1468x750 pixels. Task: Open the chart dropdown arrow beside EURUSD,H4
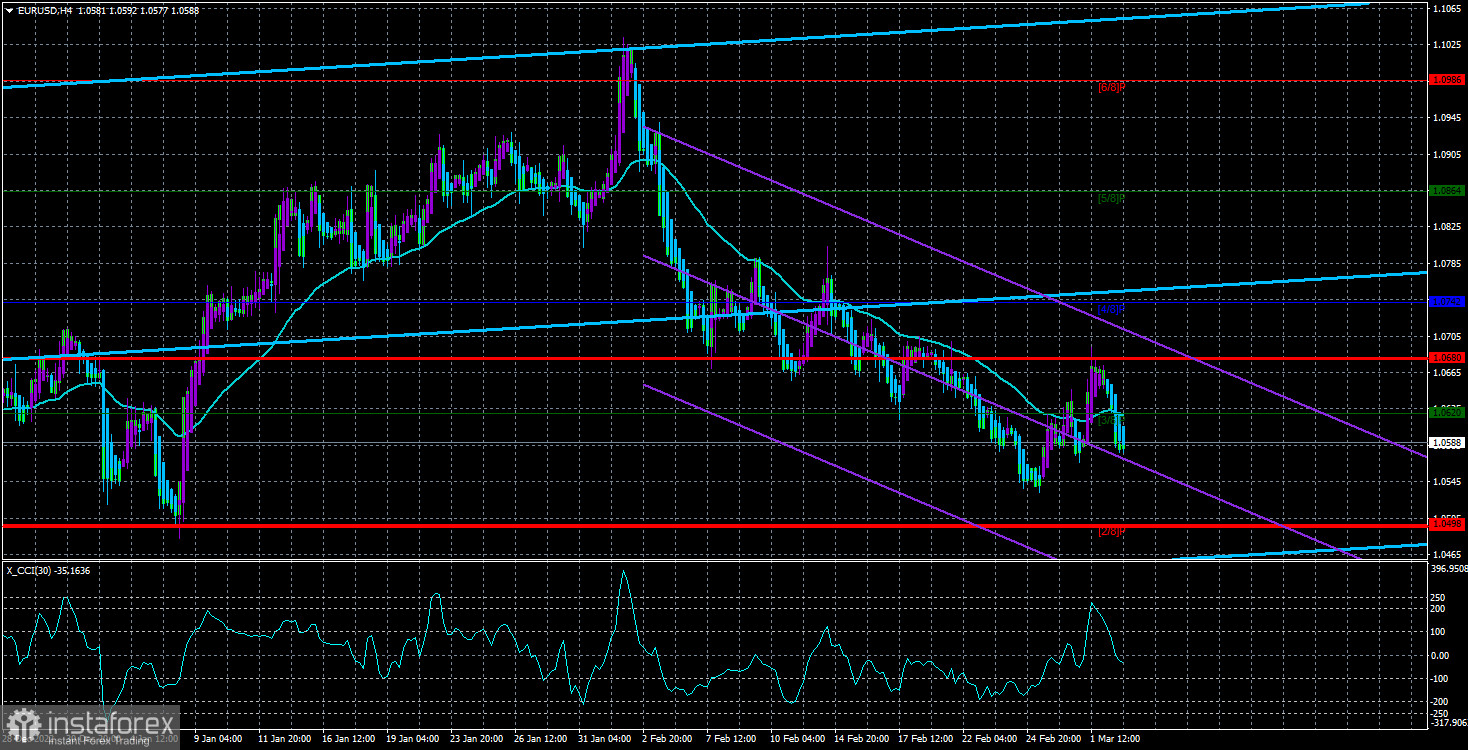[x=8, y=10]
